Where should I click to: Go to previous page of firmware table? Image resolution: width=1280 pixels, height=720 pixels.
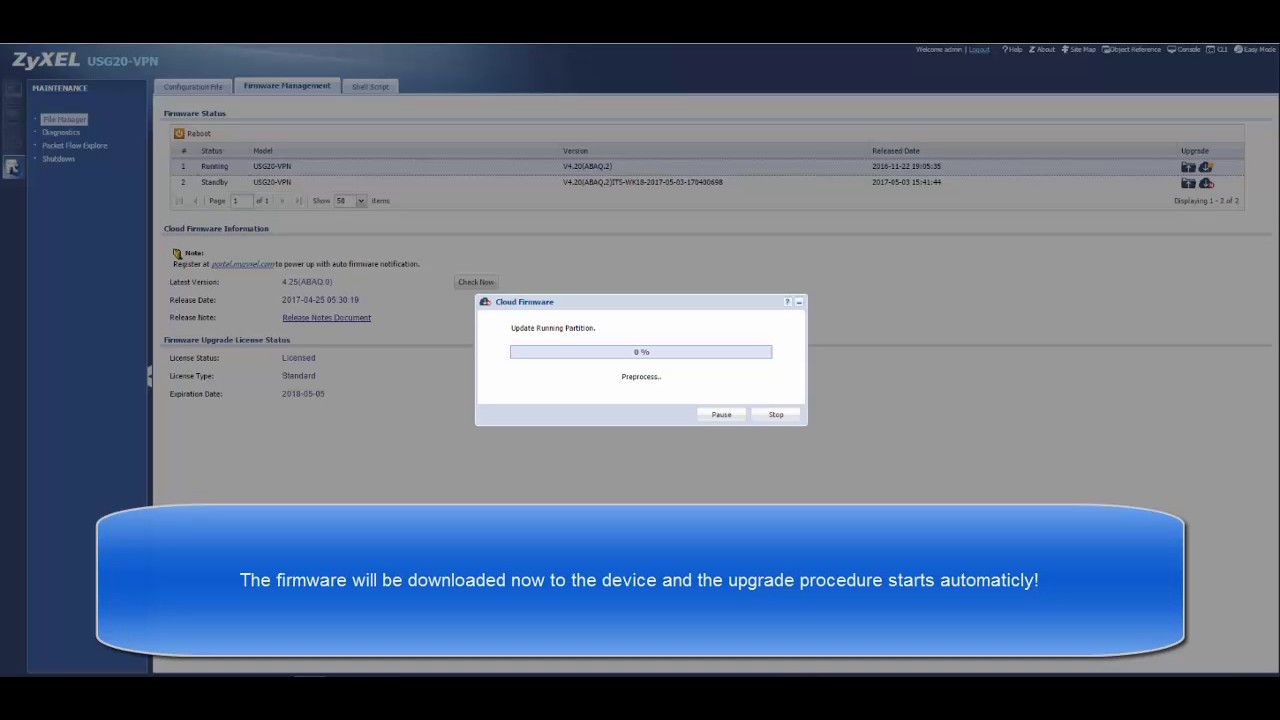click(195, 201)
